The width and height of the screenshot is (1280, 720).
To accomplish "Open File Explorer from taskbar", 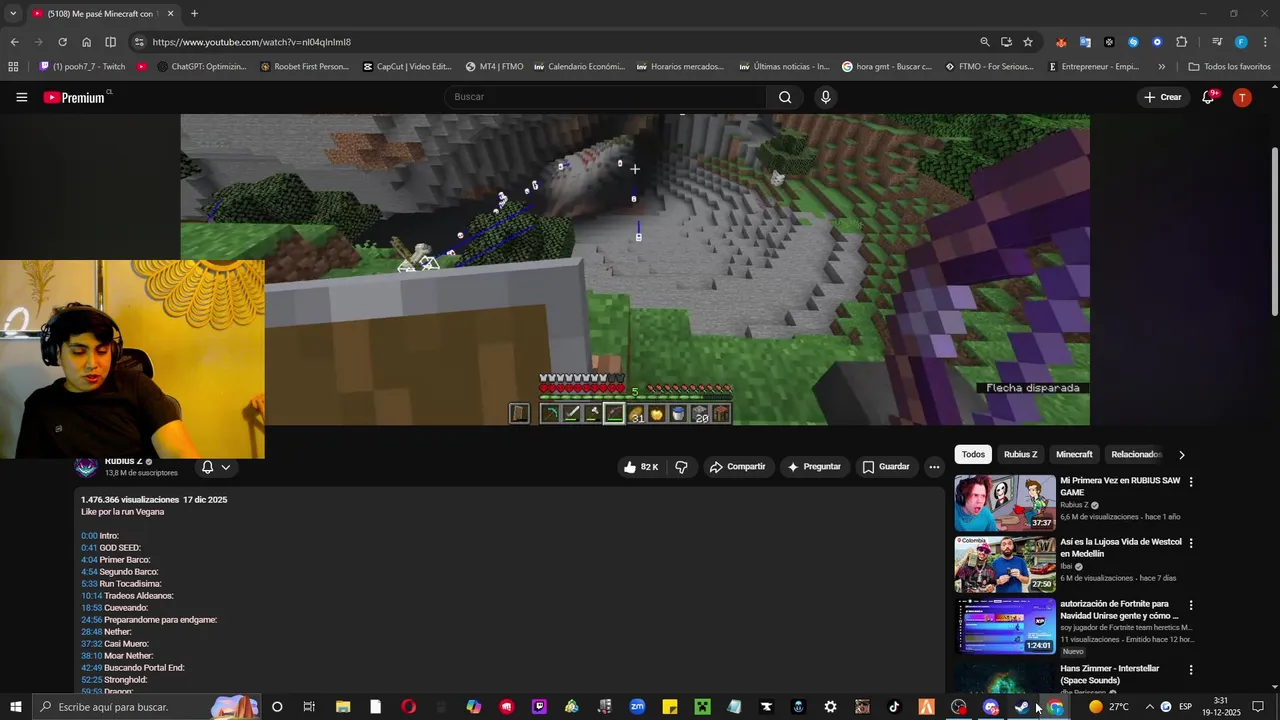I will 343,707.
